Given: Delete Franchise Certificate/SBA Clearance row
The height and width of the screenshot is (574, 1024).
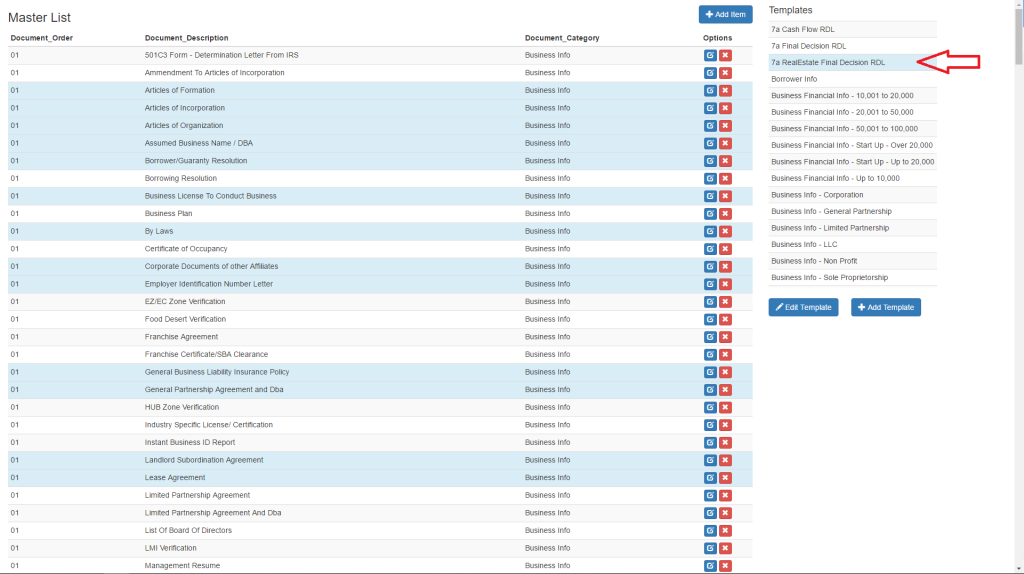Looking at the screenshot, I should click(x=725, y=355).
